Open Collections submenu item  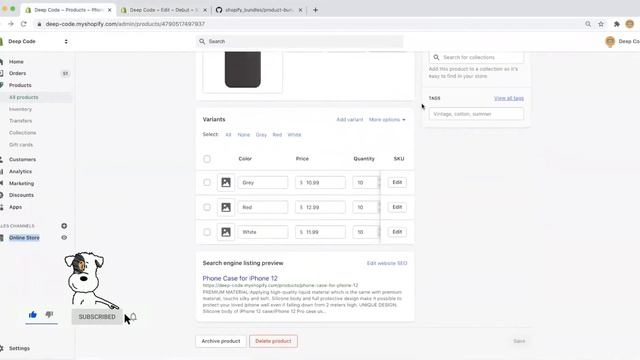pyautogui.click(x=22, y=133)
